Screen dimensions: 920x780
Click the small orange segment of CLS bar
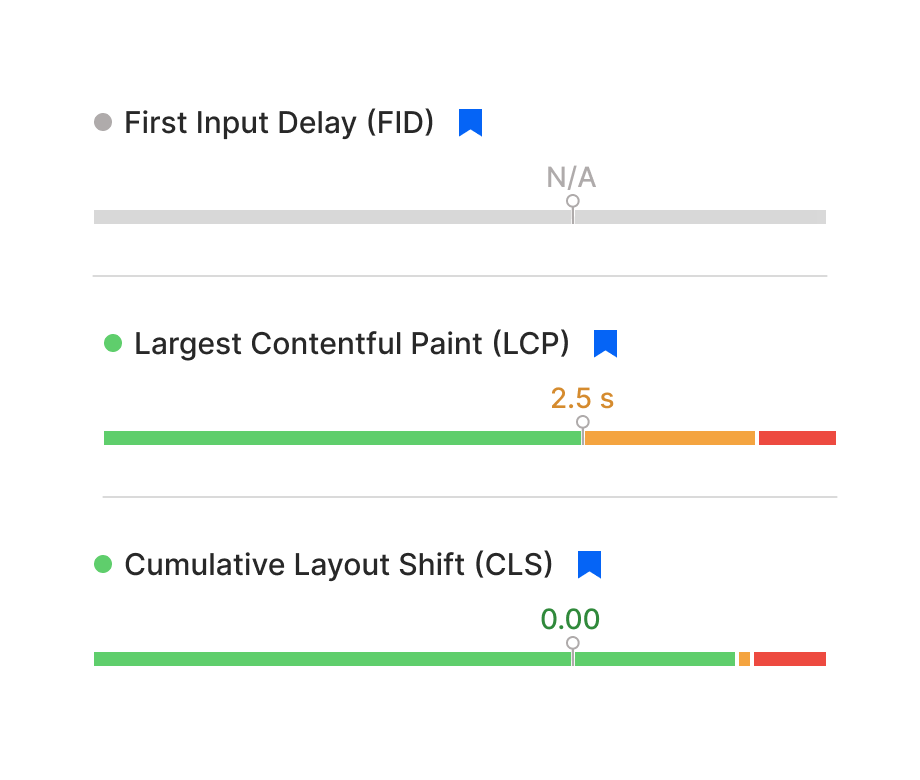[744, 659]
